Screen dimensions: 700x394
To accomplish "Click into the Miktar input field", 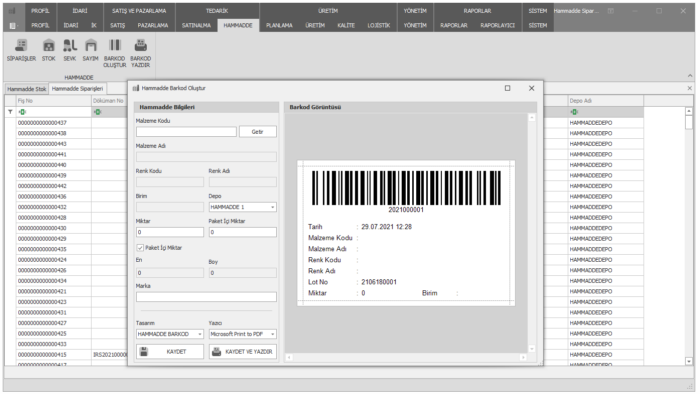I will point(170,232).
